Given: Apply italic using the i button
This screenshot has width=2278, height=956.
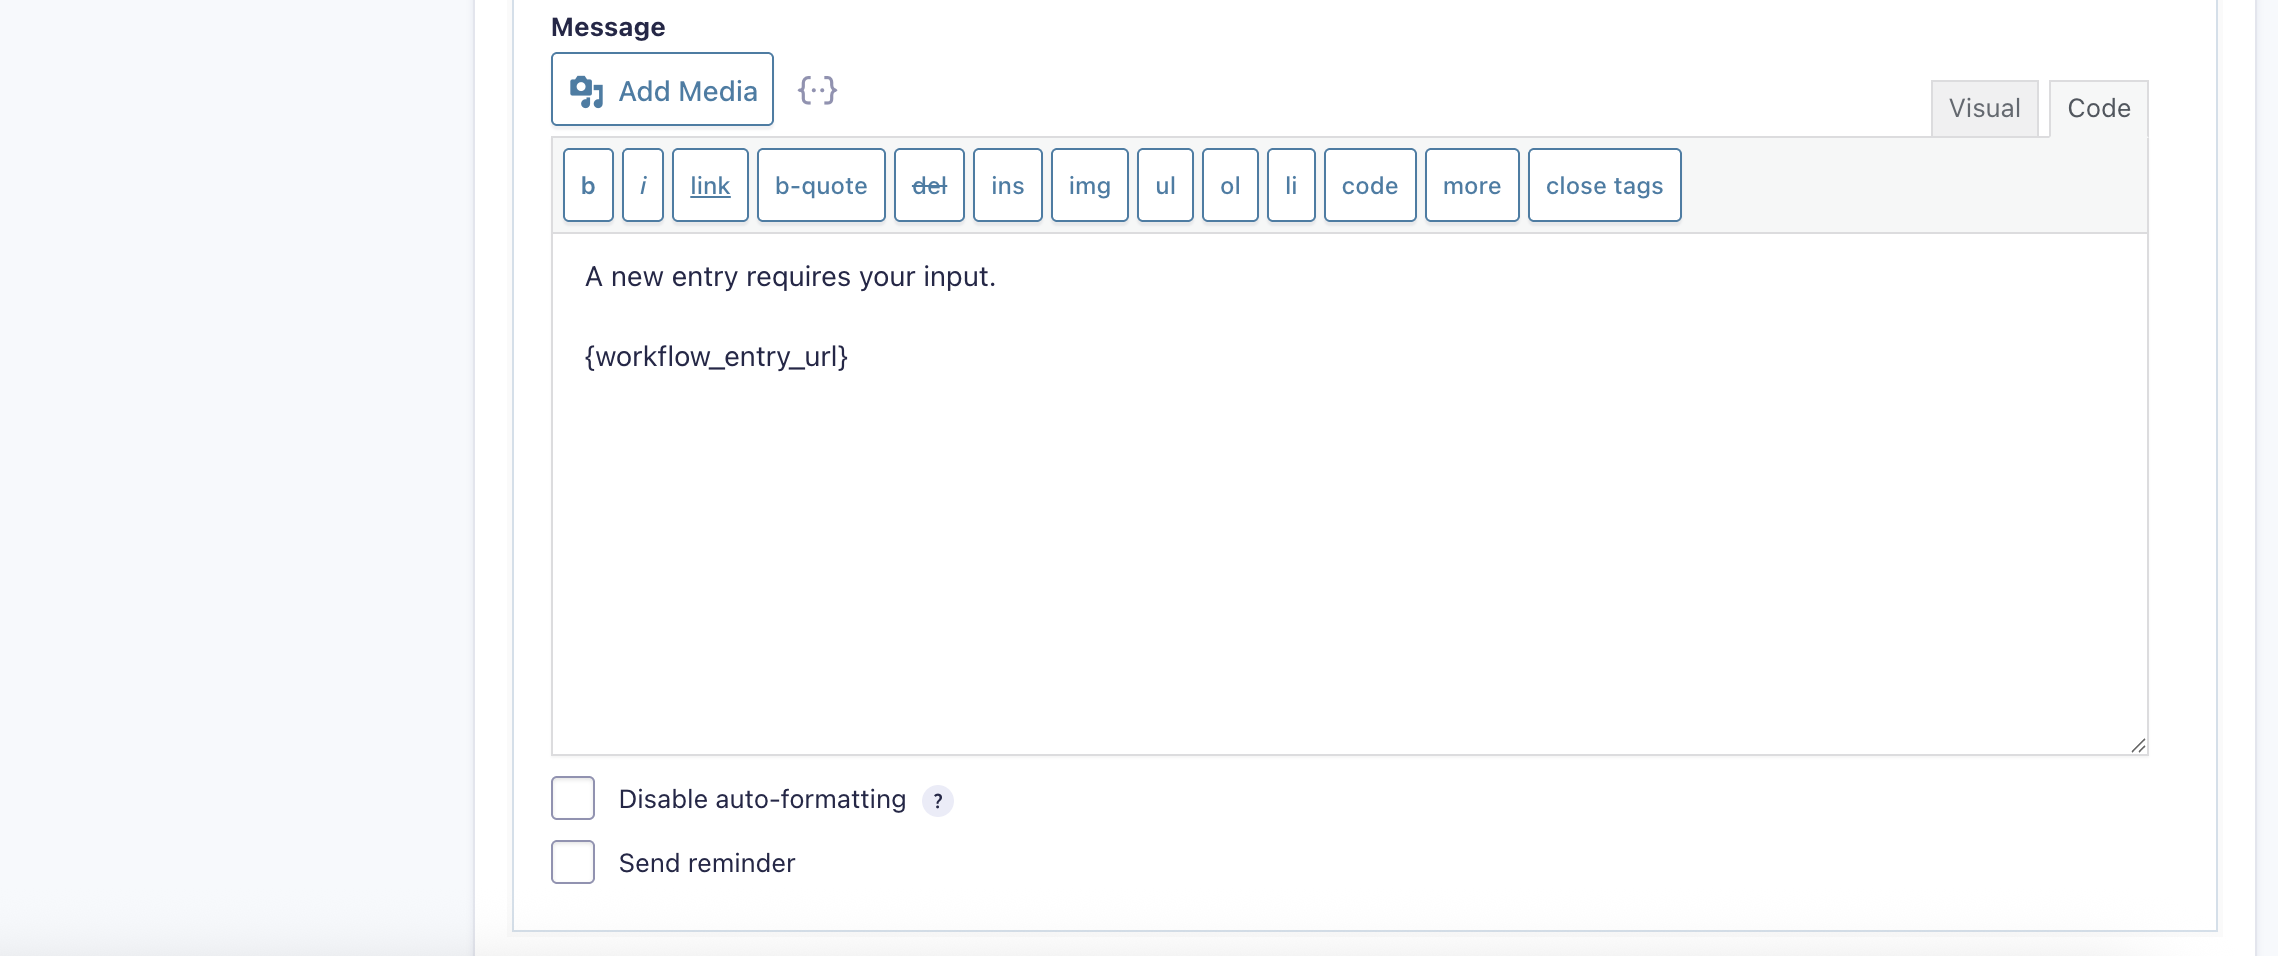Looking at the screenshot, I should tap(643, 186).
